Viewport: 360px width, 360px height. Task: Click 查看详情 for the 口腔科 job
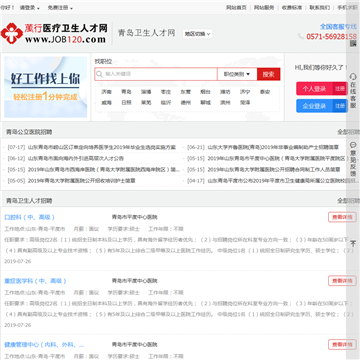342,217
